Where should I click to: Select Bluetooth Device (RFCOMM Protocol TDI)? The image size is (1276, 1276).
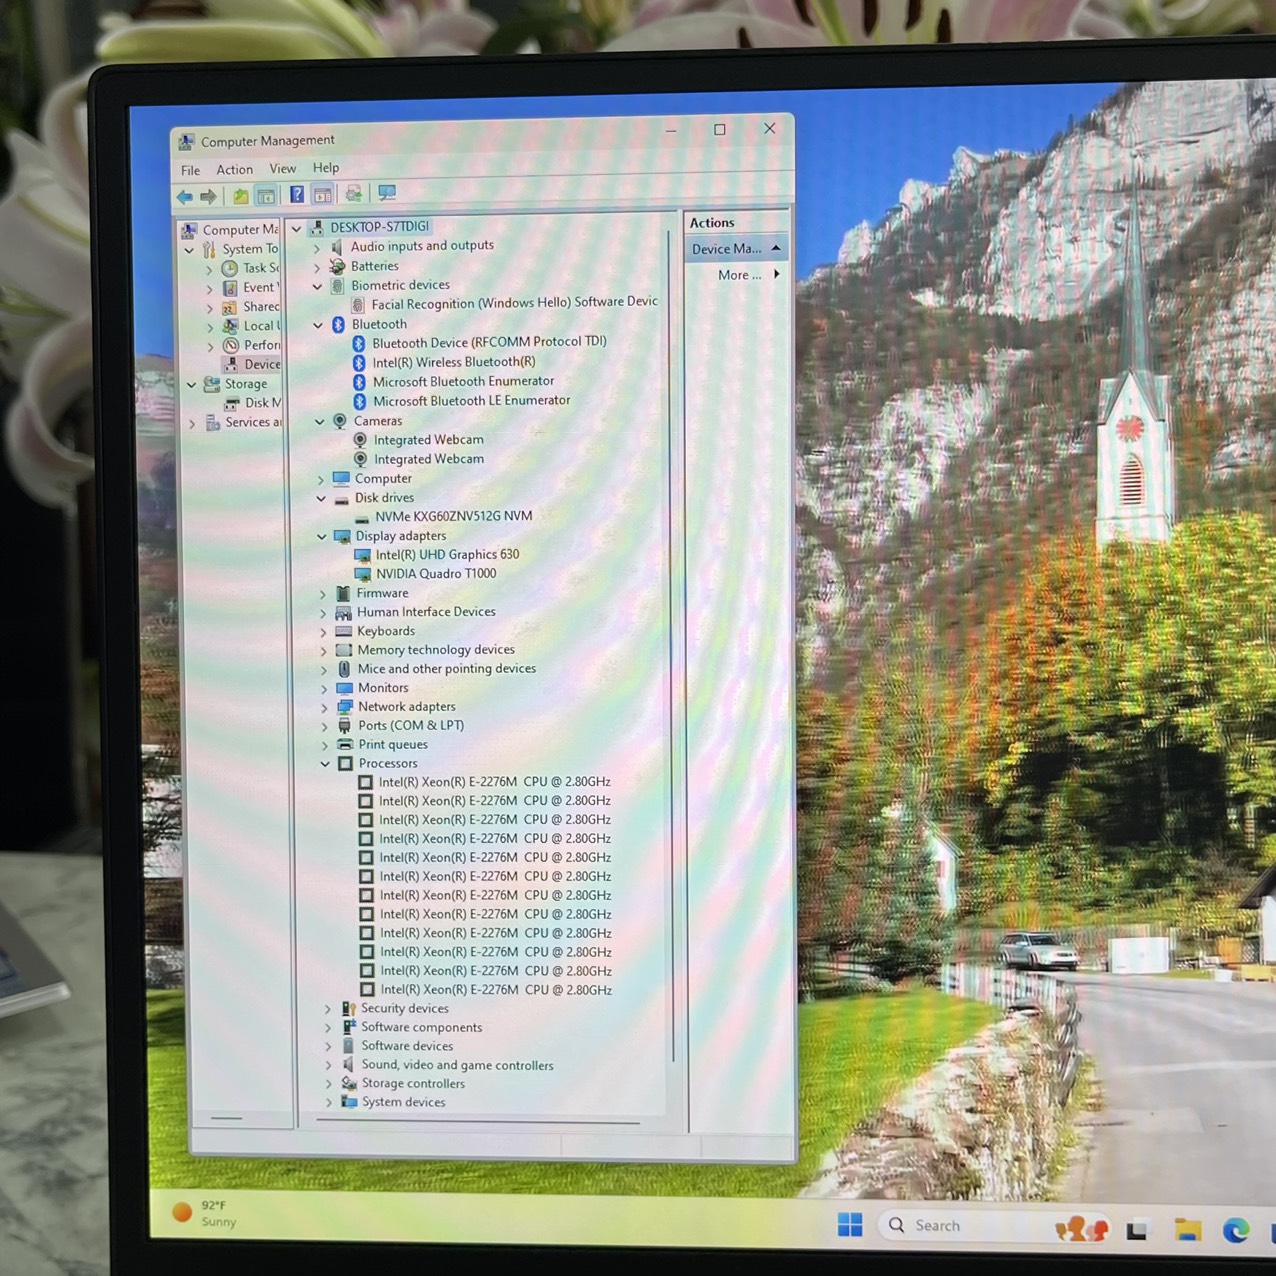pyautogui.click(x=489, y=342)
